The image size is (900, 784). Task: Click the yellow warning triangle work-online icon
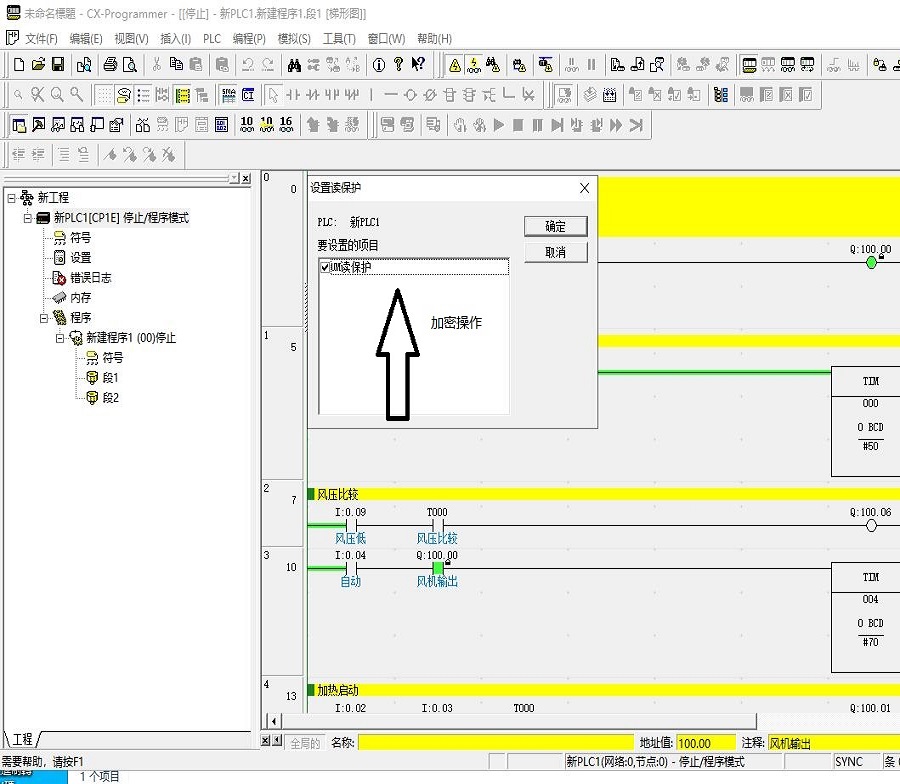pos(455,65)
